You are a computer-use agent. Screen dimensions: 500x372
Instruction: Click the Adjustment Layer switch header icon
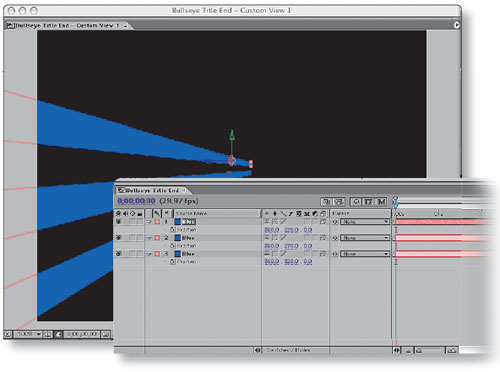(315, 213)
